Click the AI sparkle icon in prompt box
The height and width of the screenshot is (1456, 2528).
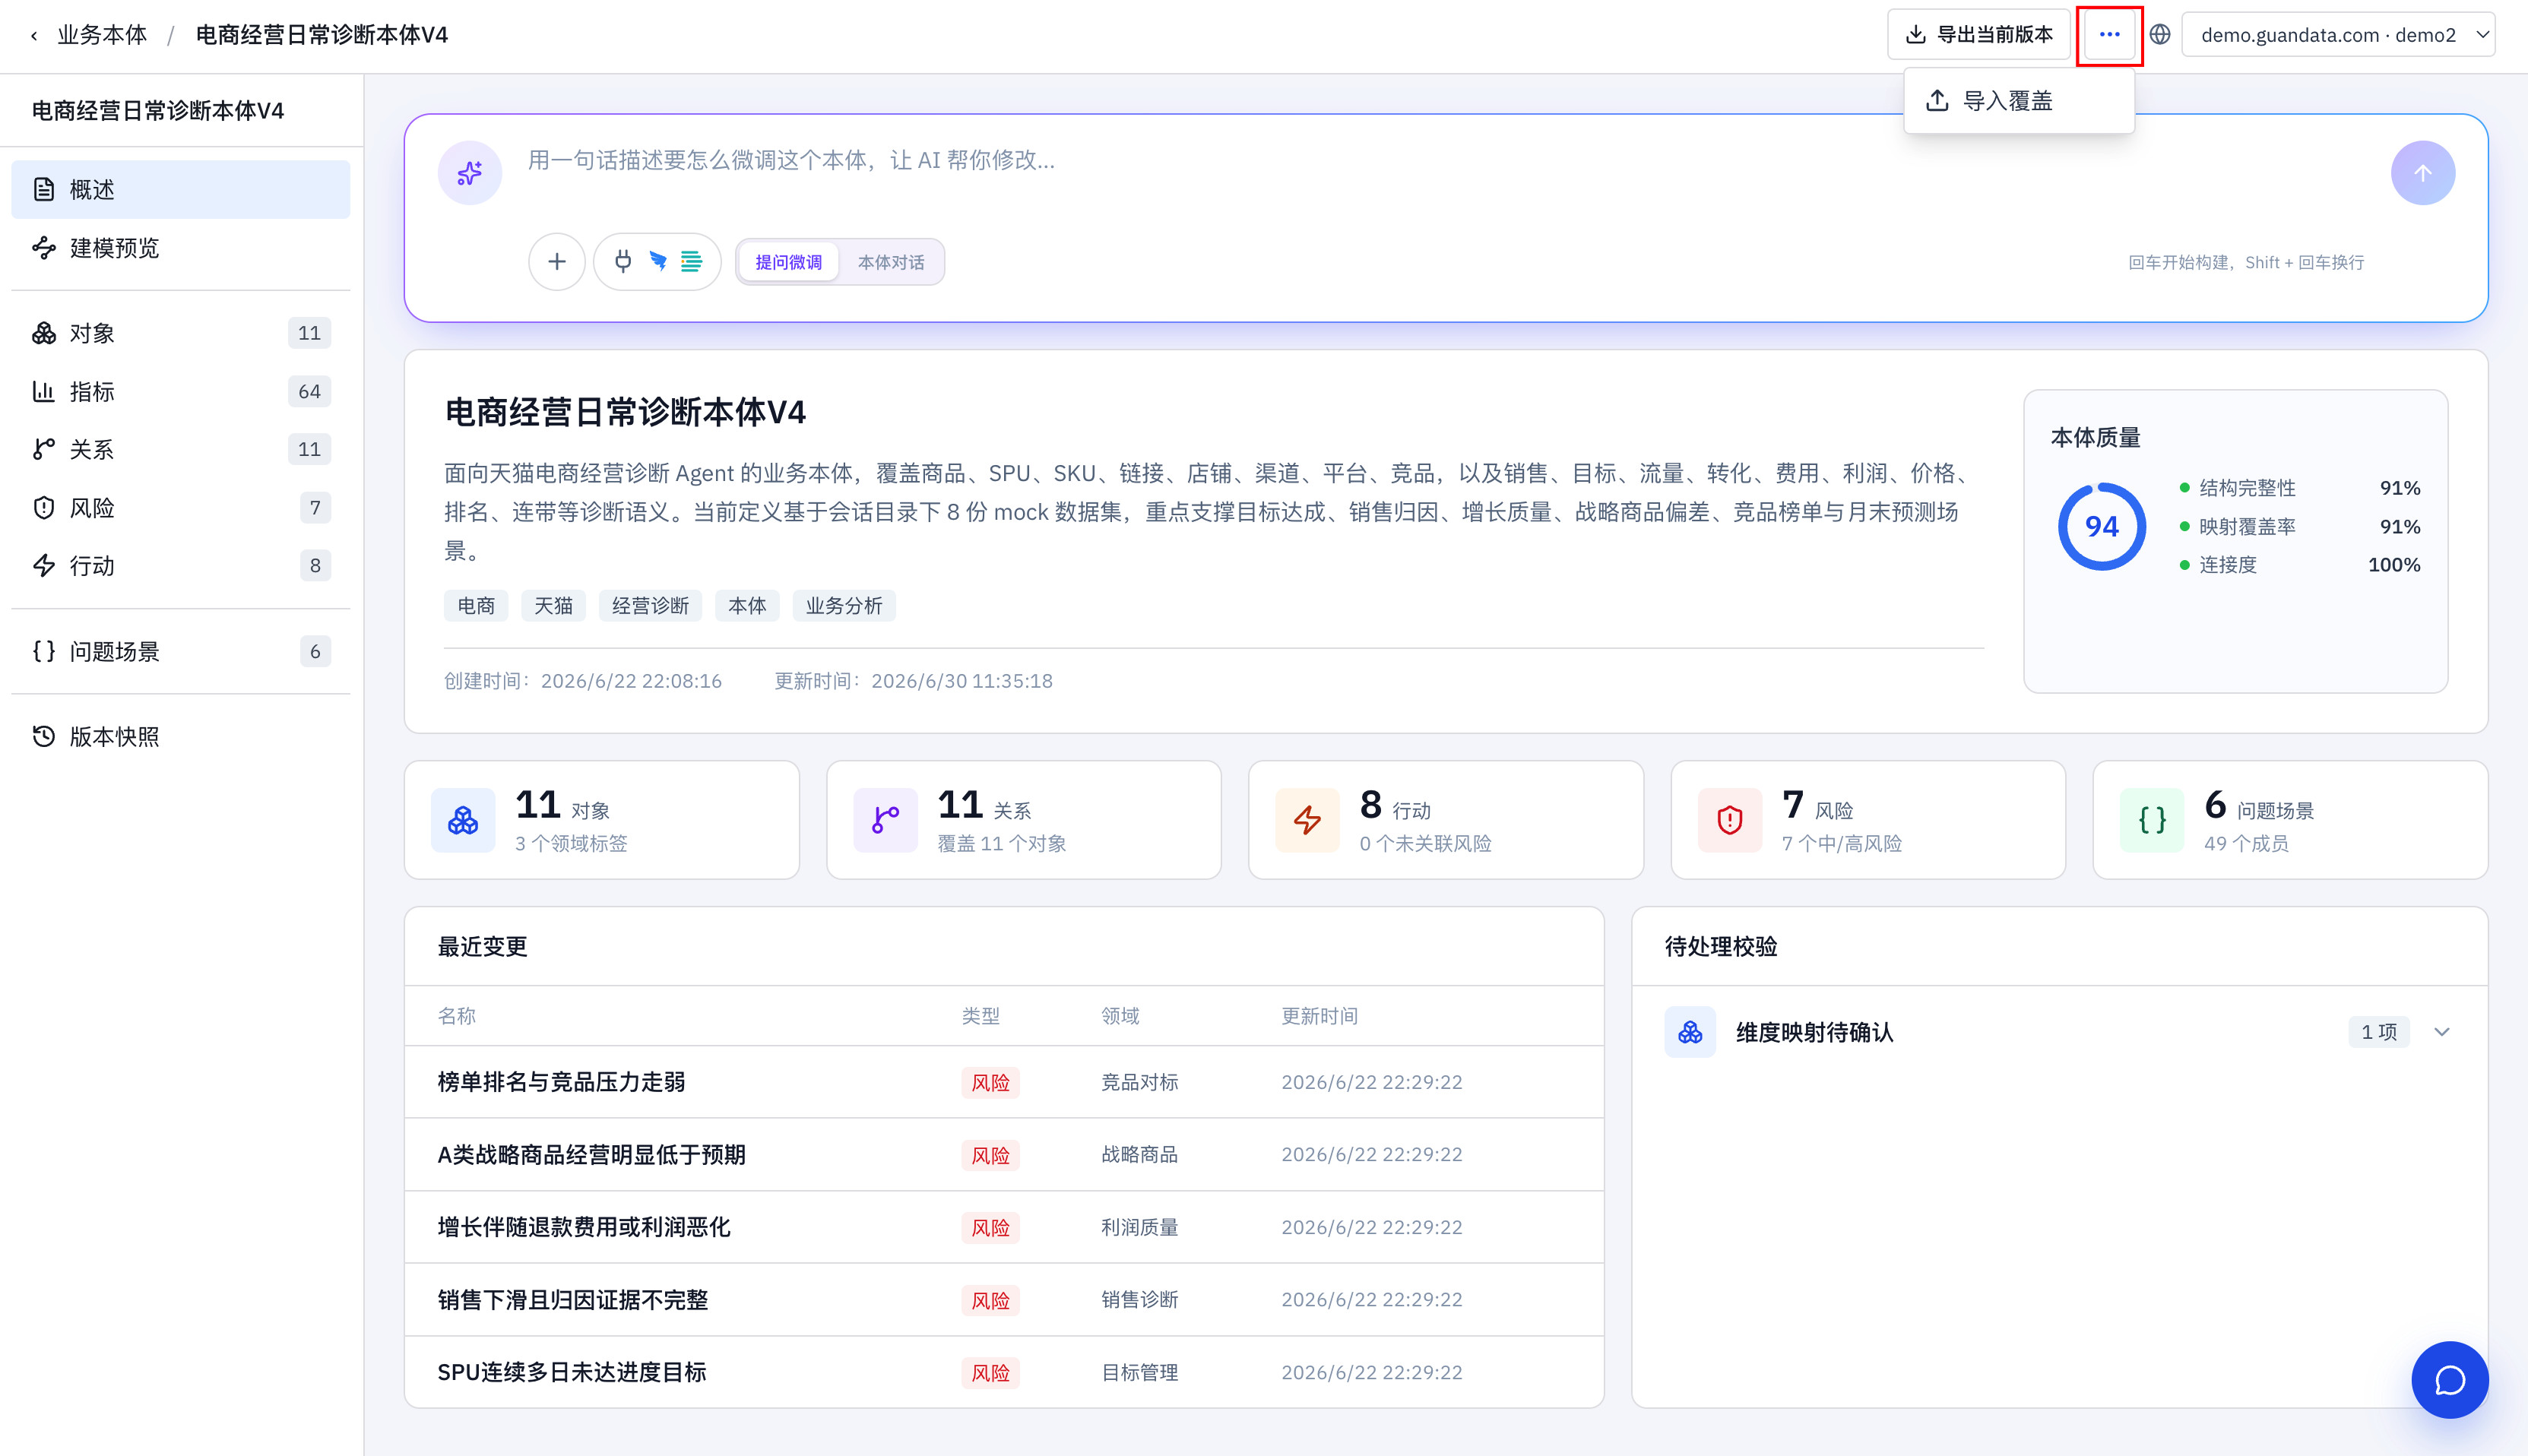pos(469,173)
